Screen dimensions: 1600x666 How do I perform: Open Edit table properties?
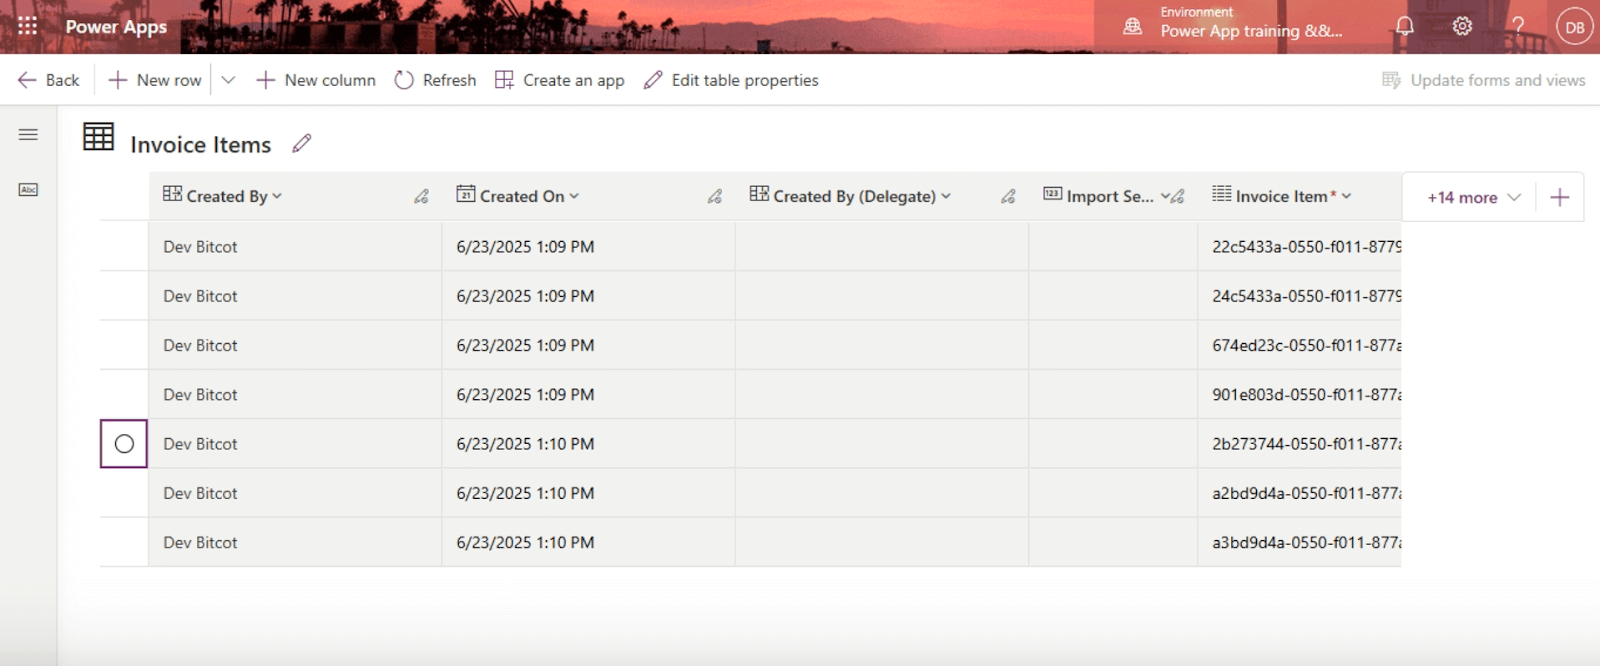(731, 80)
